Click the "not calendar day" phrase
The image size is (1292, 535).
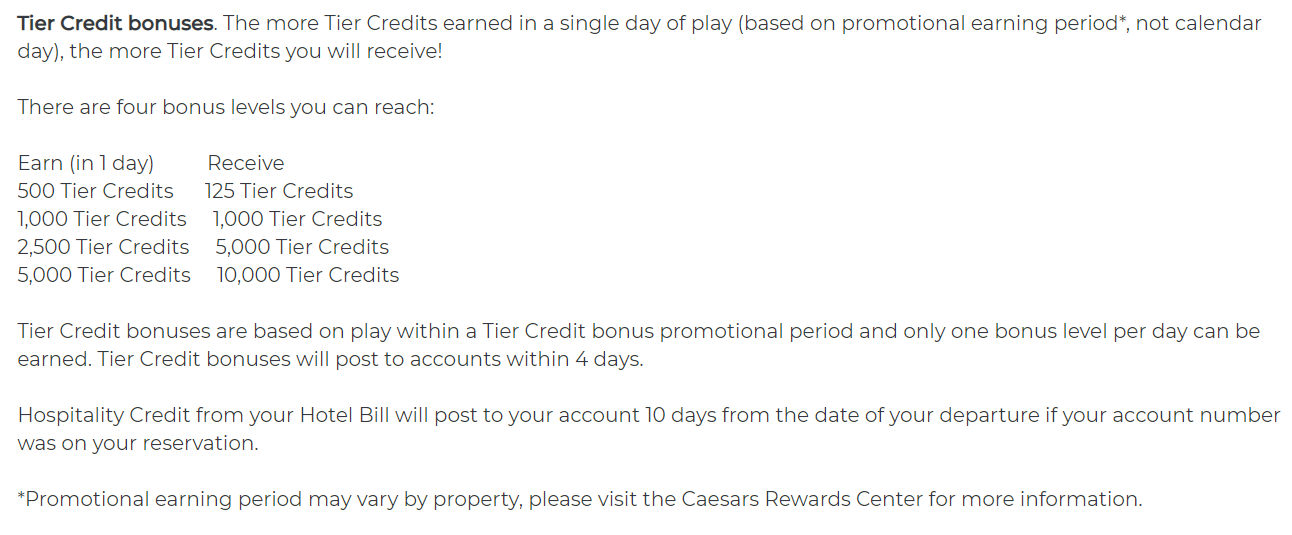[1198, 23]
